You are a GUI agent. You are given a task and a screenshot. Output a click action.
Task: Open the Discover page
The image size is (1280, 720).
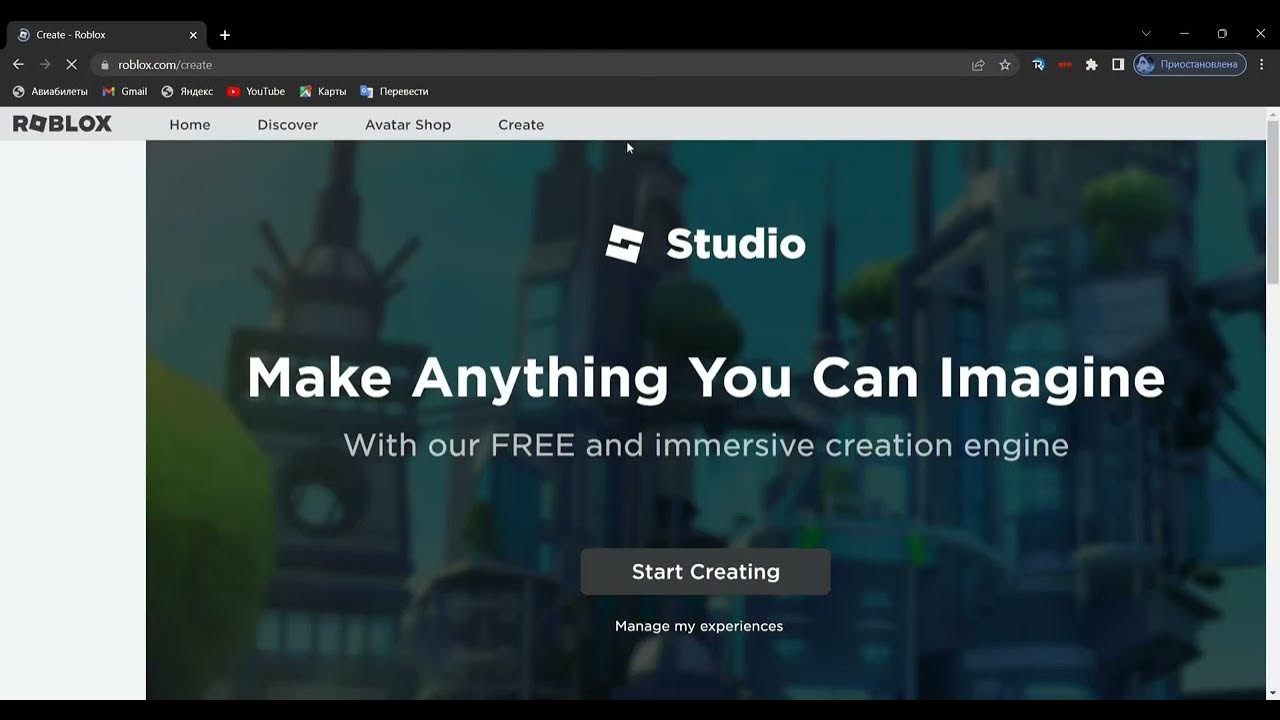[288, 125]
